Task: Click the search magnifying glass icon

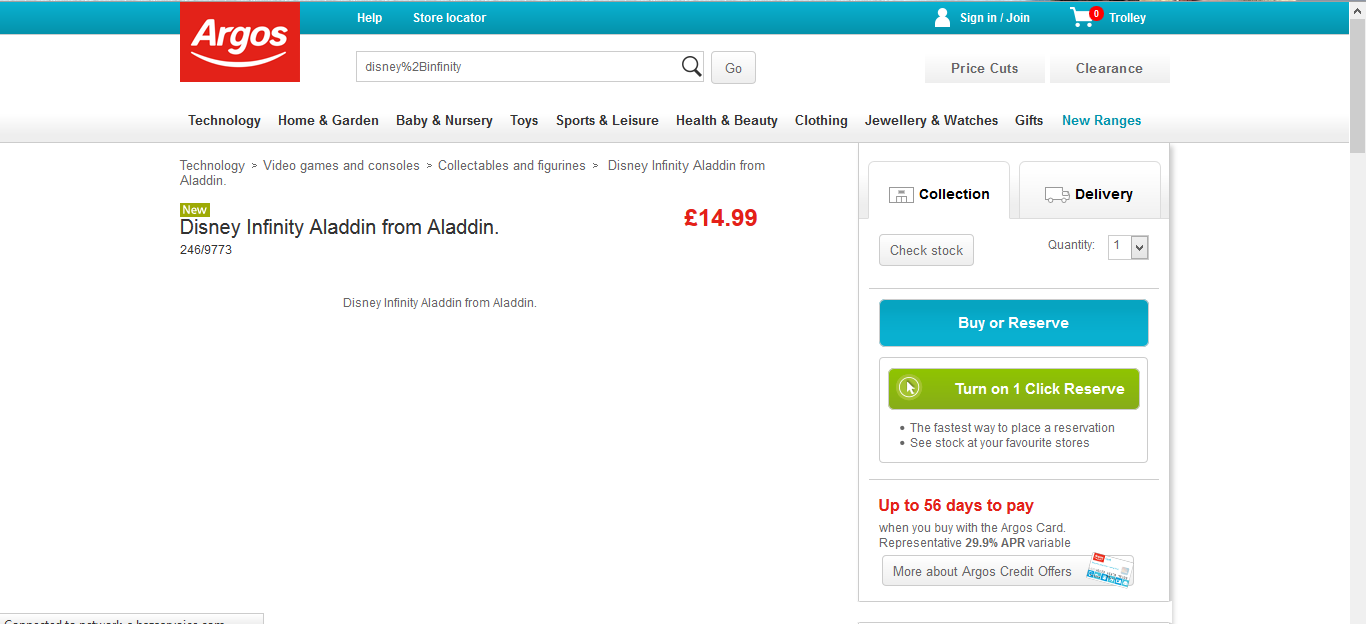Action: [691, 67]
